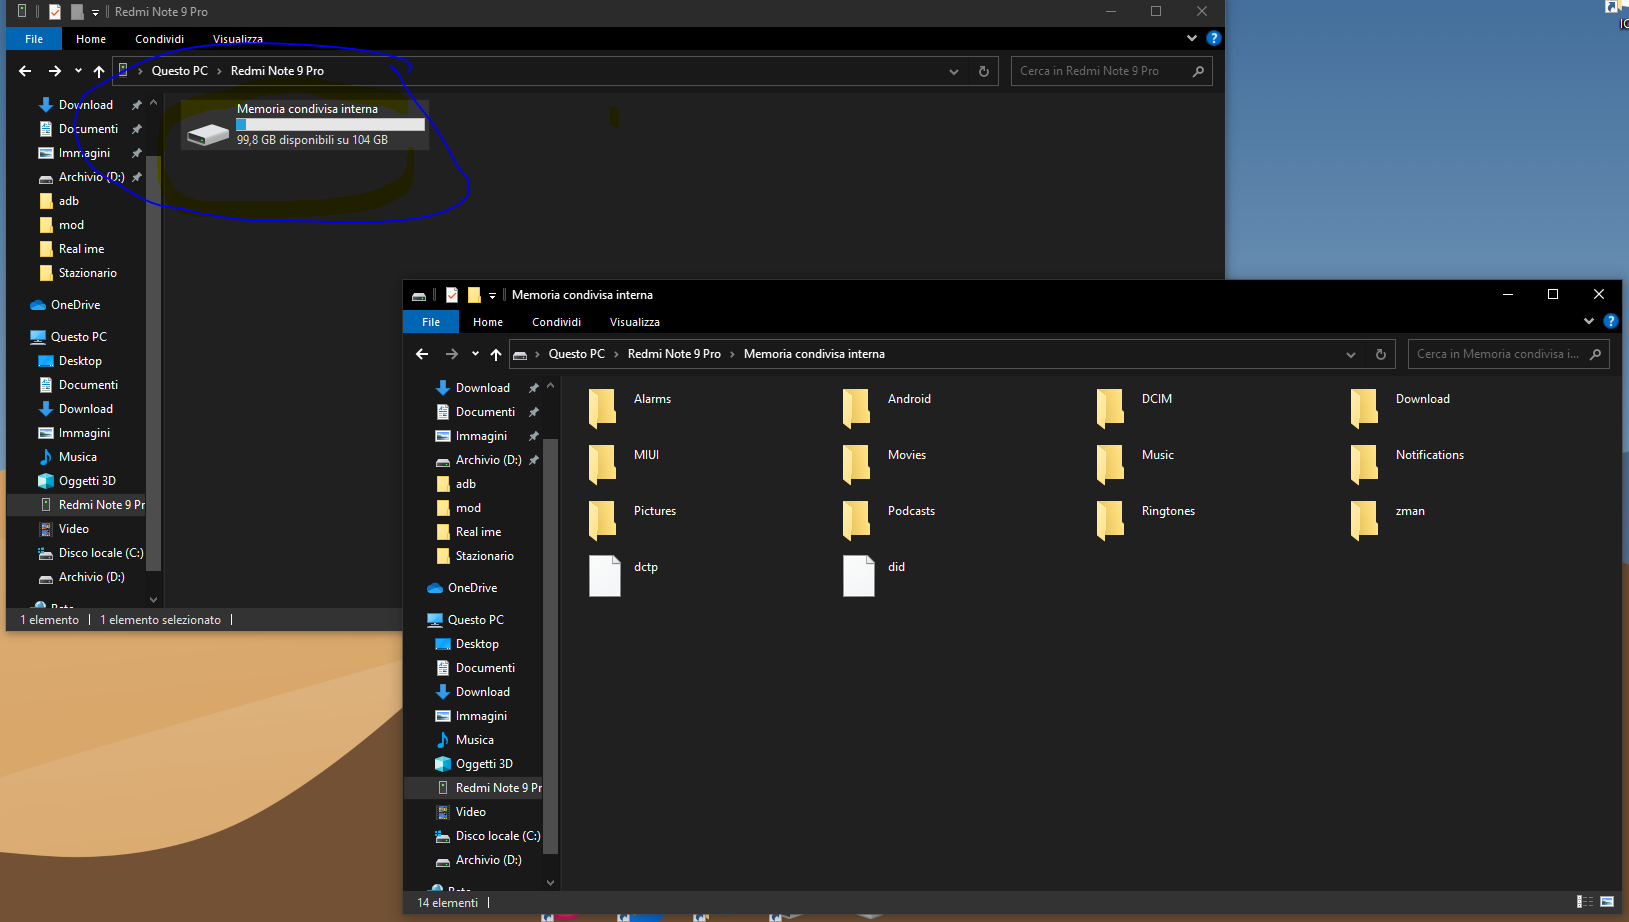Image resolution: width=1629 pixels, height=922 pixels.
Task: Open the Android folder
Action: point(887,407)
